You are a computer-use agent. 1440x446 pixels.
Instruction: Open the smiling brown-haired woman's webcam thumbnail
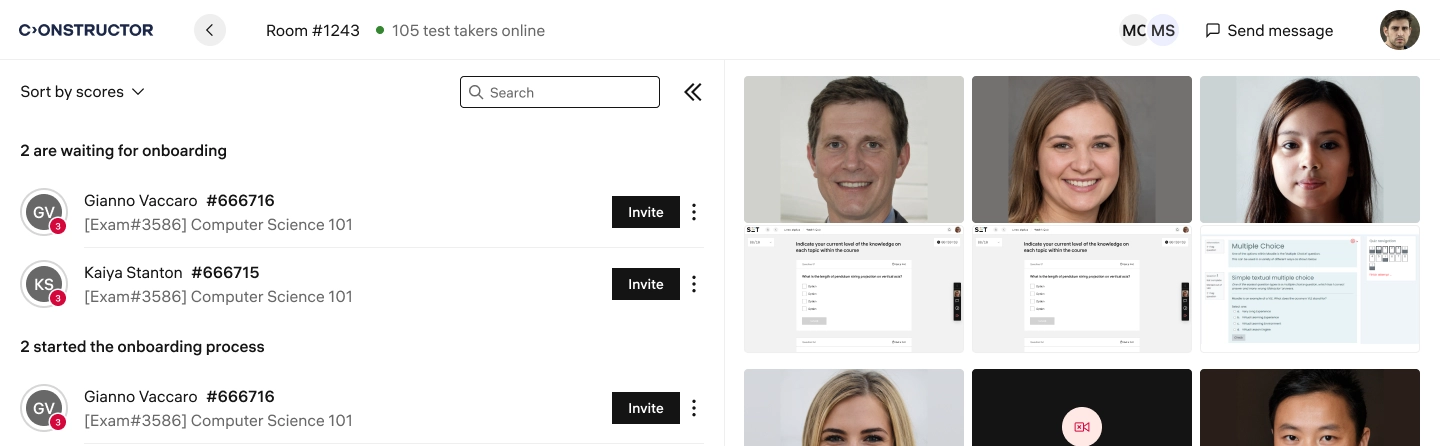pyautogui.click(x=1082, y=149)
